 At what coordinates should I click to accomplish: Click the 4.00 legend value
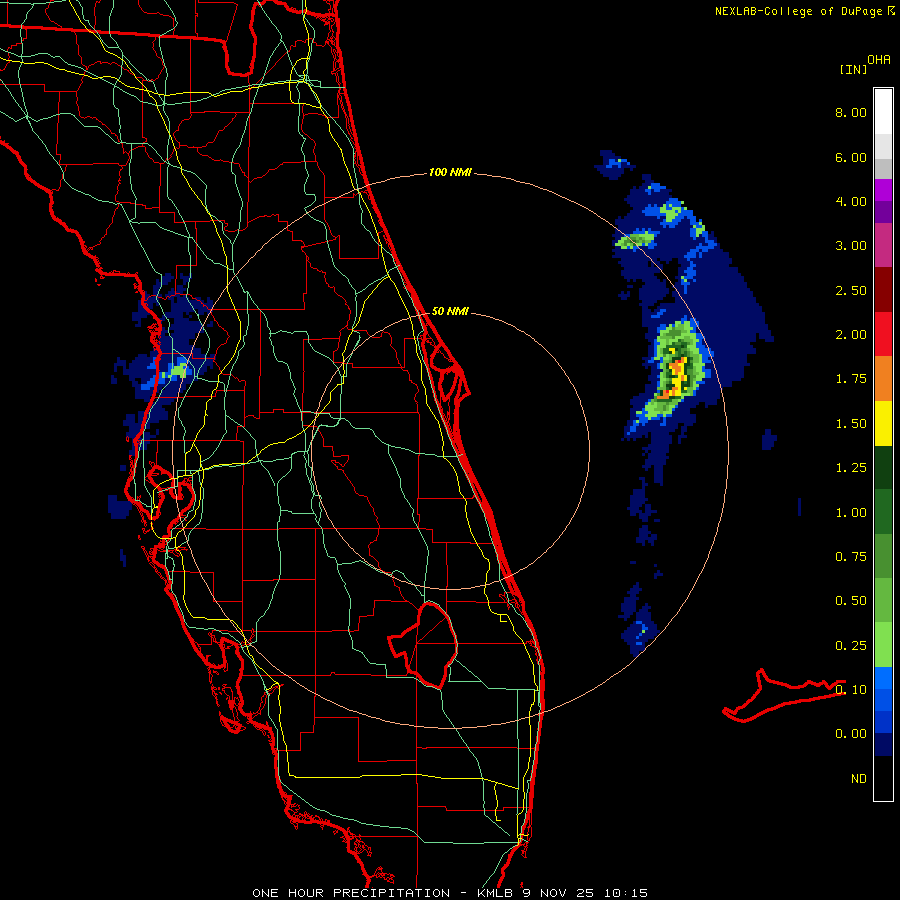851,201
